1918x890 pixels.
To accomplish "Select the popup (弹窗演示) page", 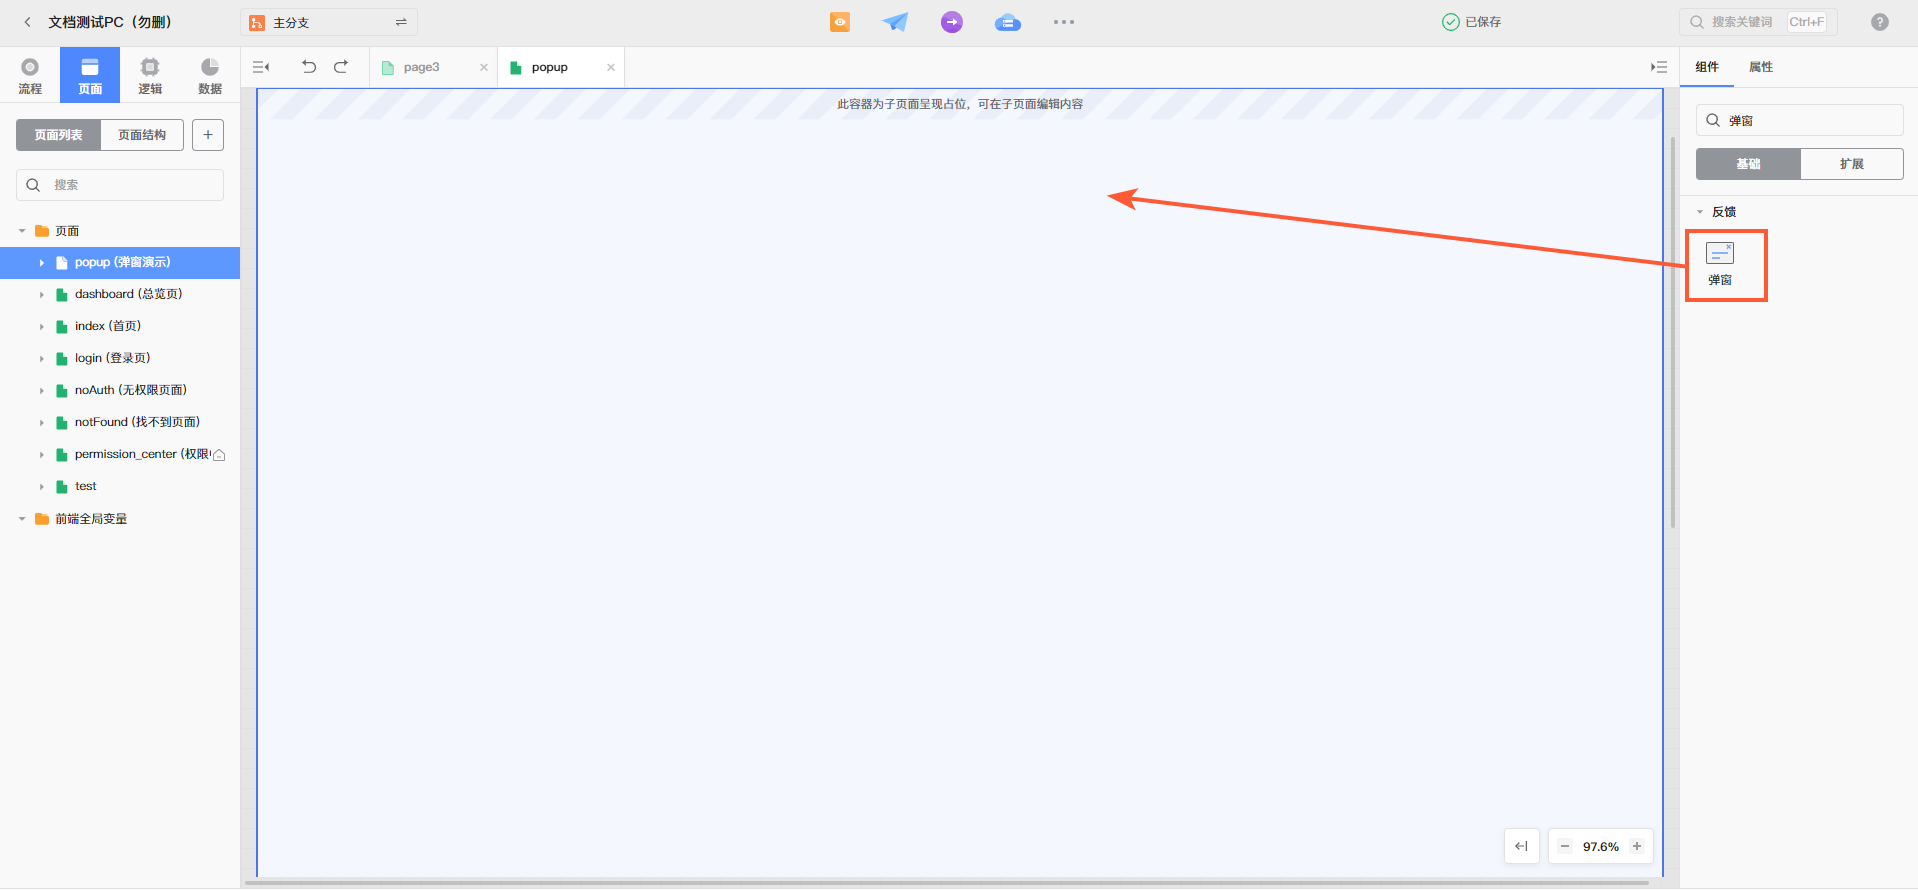I will click(x=120, y=263).
